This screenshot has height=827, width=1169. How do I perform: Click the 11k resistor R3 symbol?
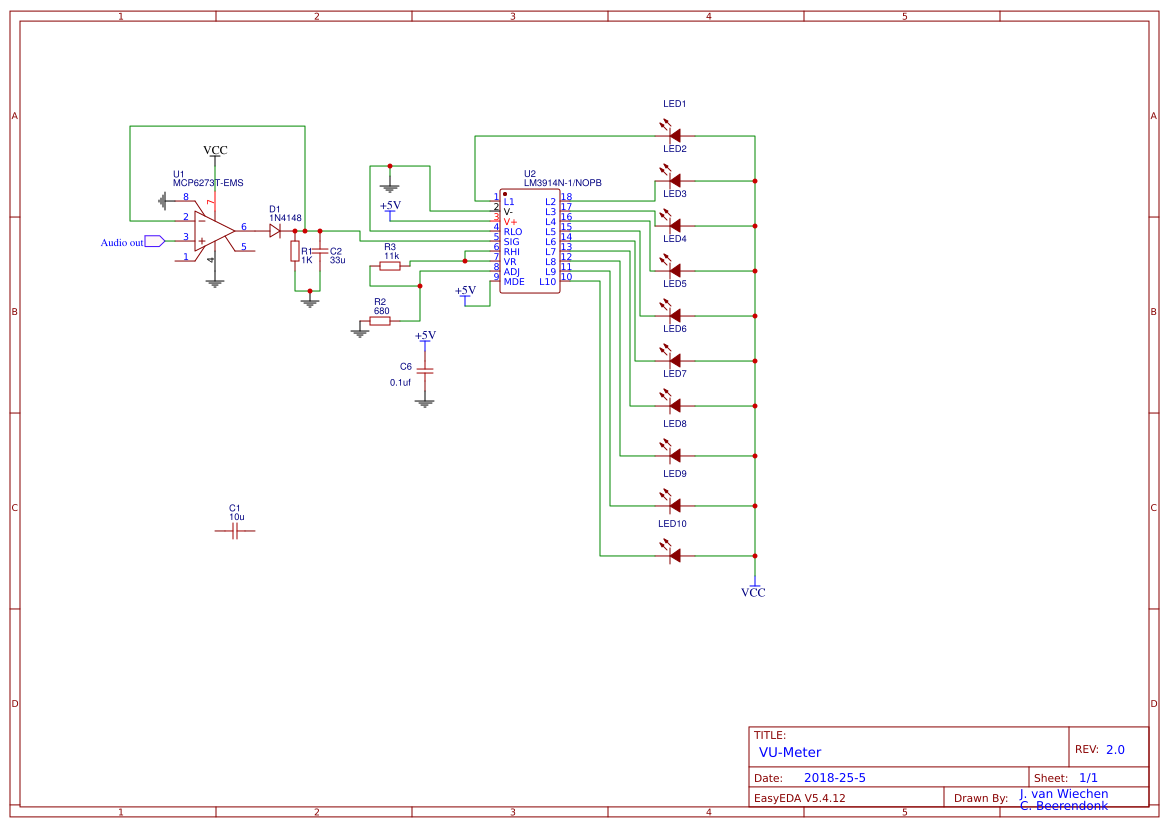(390, 267)
